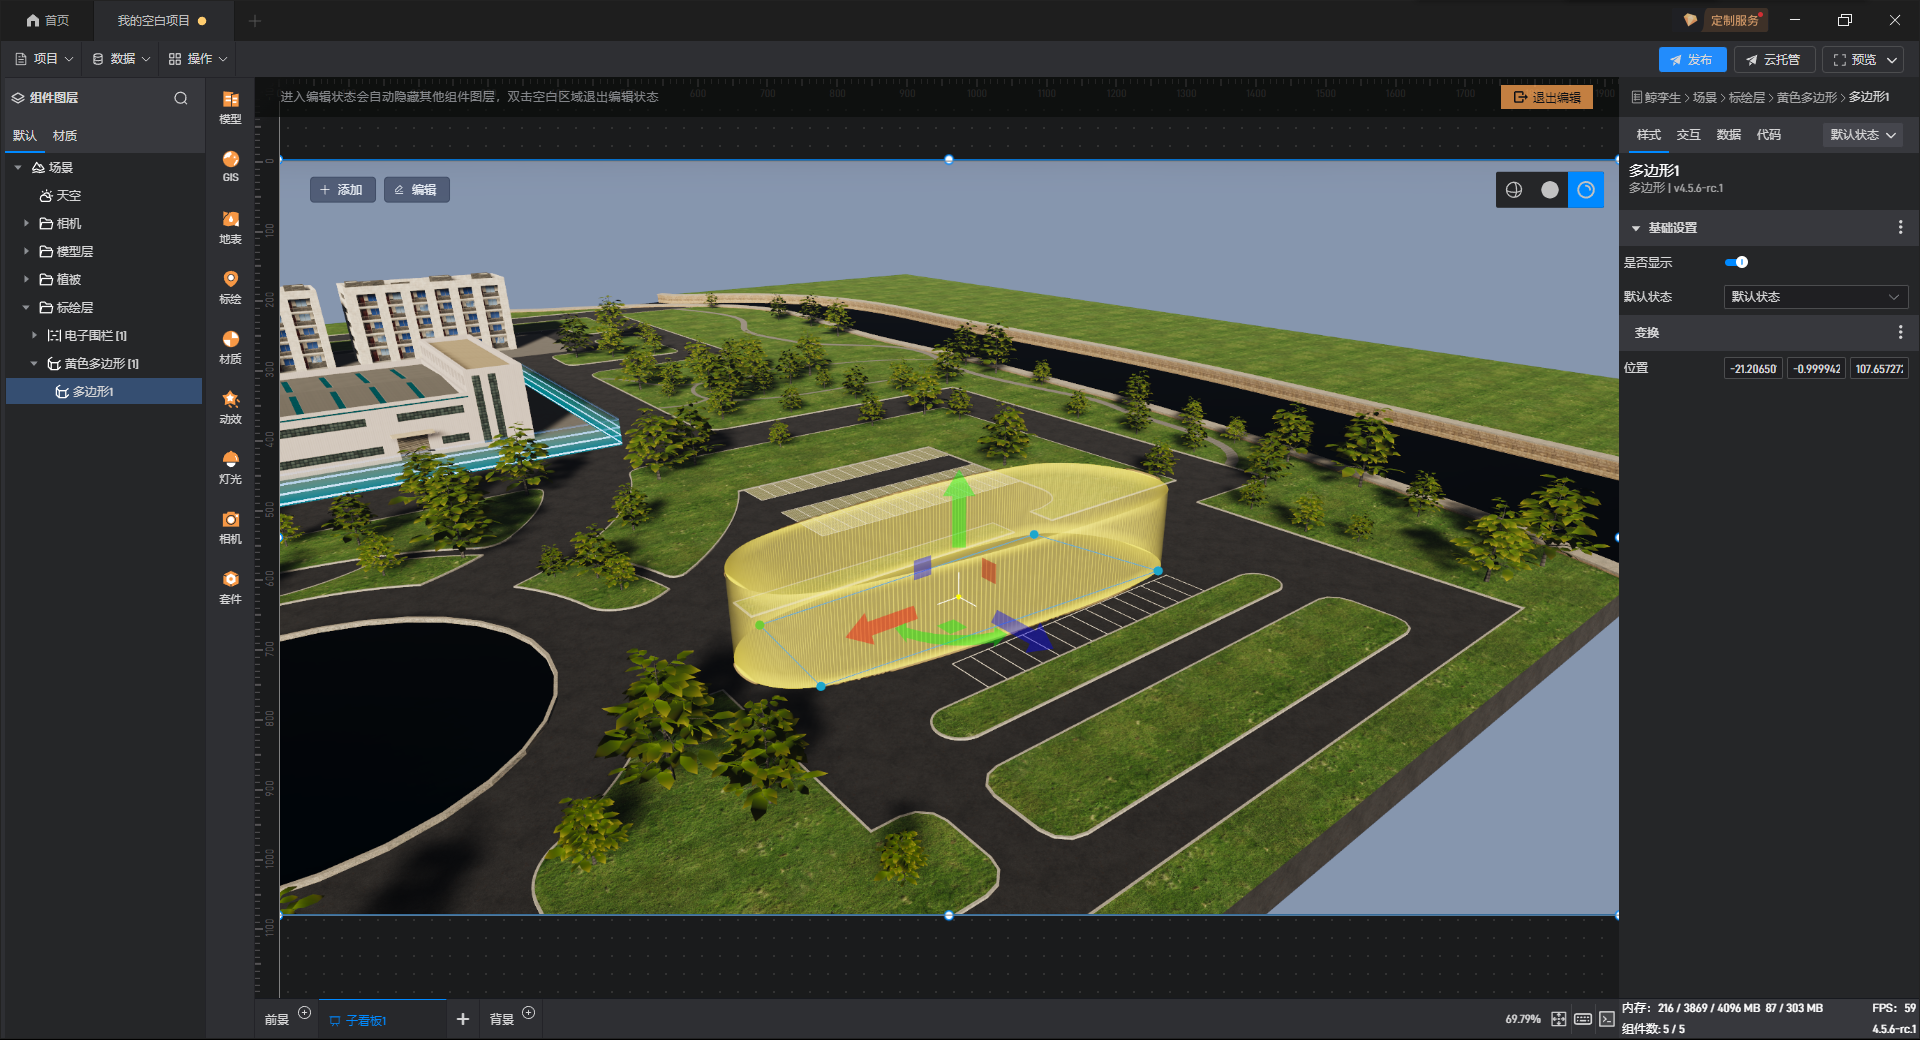Image resolution: width=1920 pixels, height=1040 pixels.
Task: Enable the wireframe globe view mode
Action: (x=1514, y=190)
